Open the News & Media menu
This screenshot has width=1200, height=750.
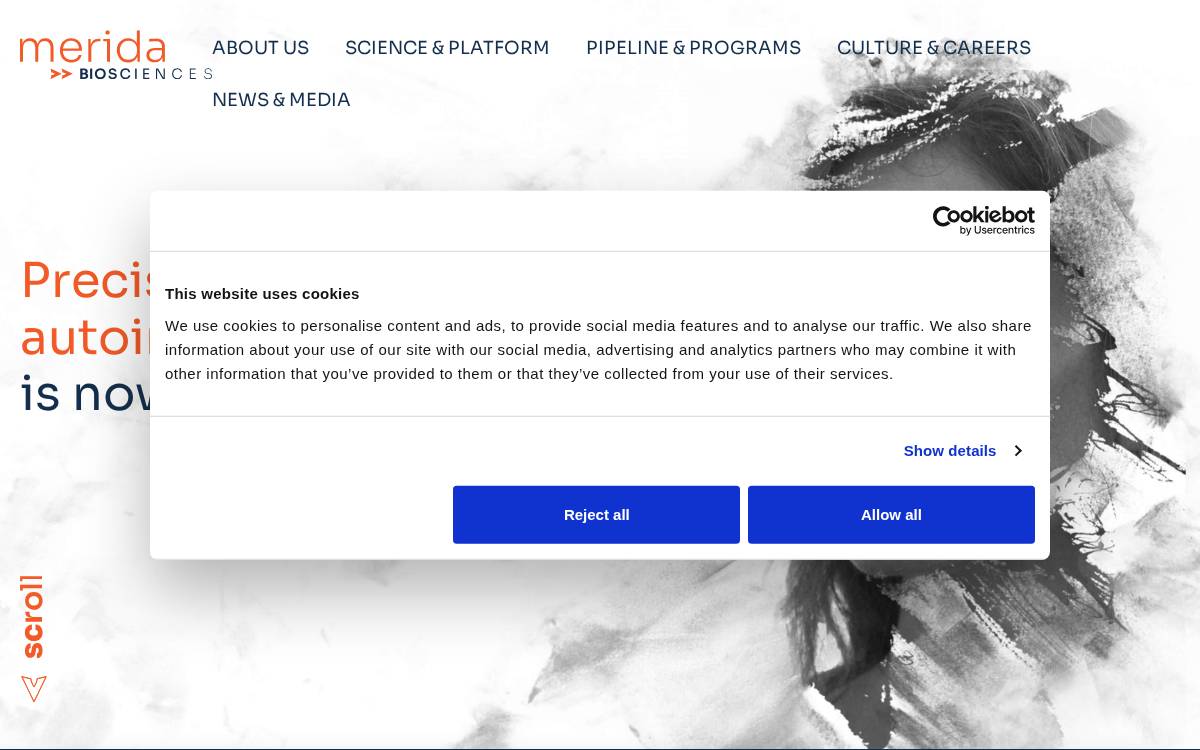click(281, 100)
